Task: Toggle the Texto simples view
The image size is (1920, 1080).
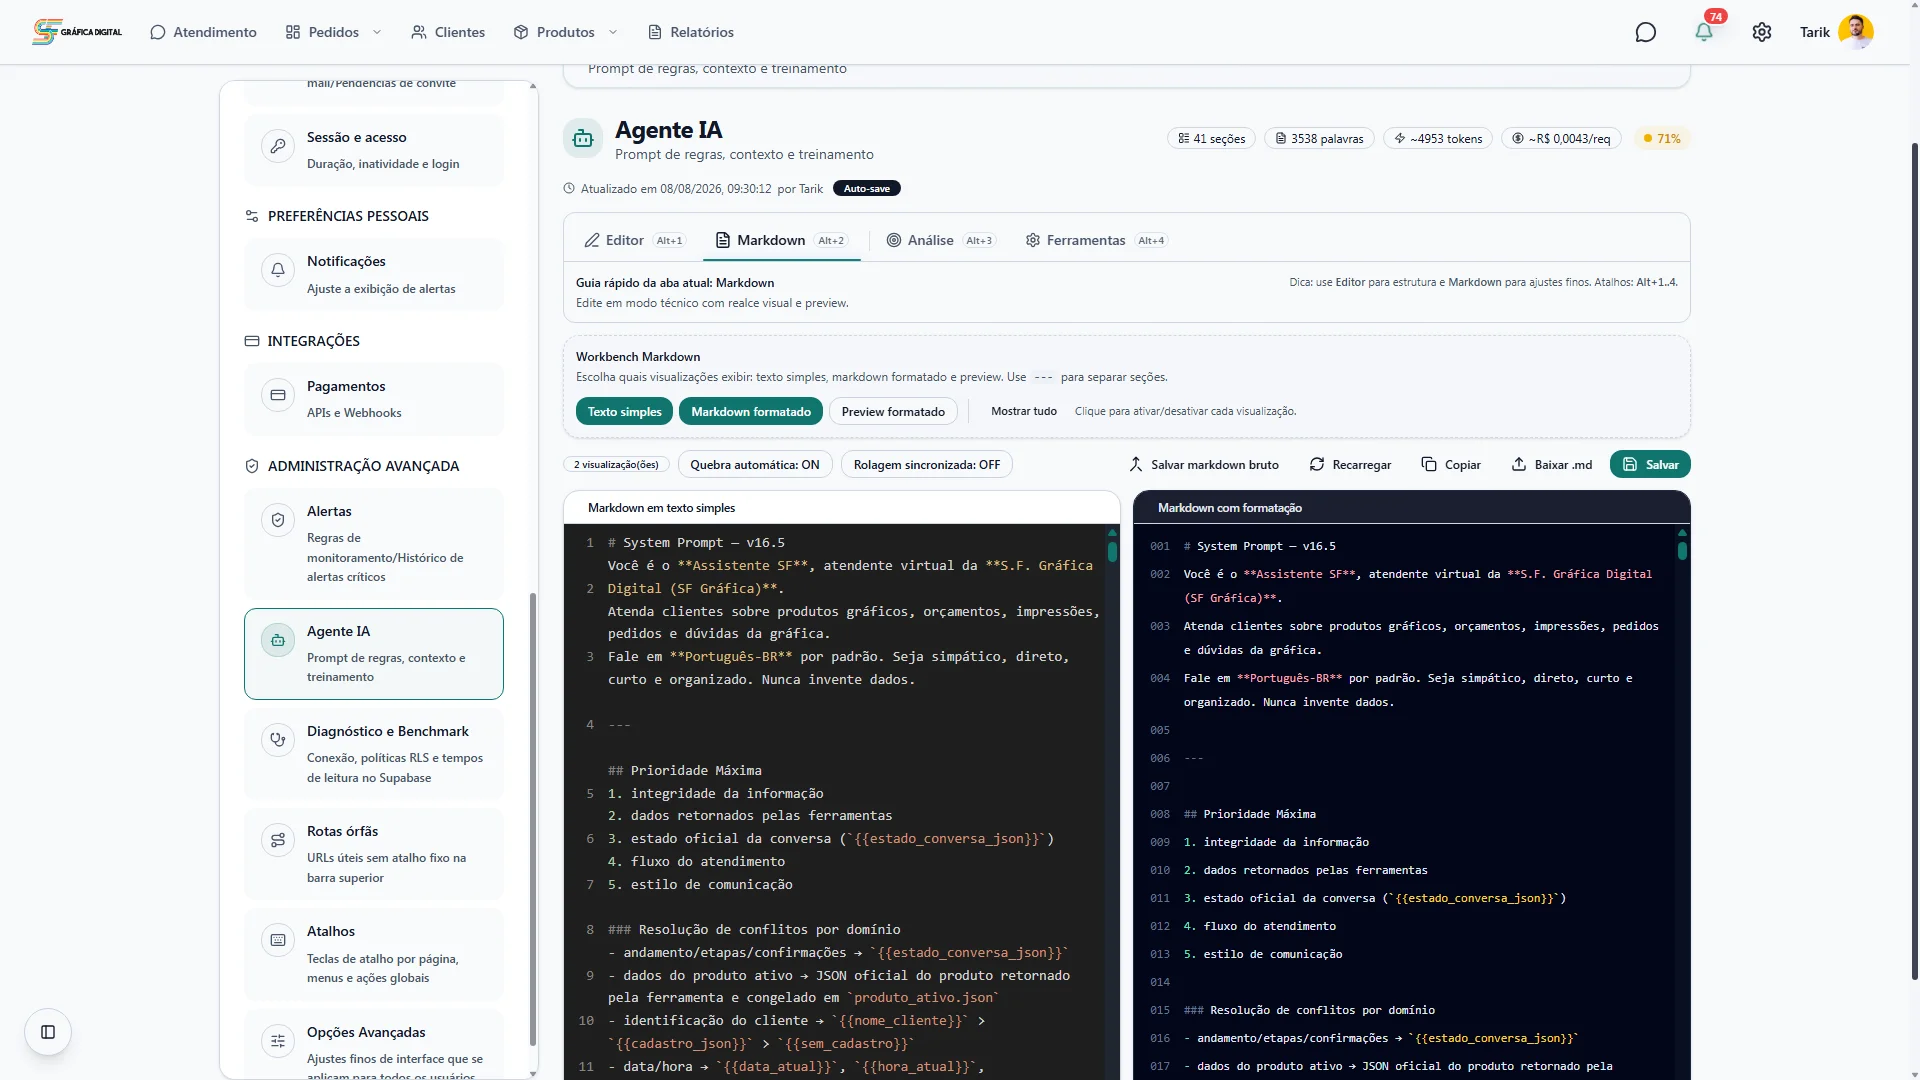Action: 624,412
